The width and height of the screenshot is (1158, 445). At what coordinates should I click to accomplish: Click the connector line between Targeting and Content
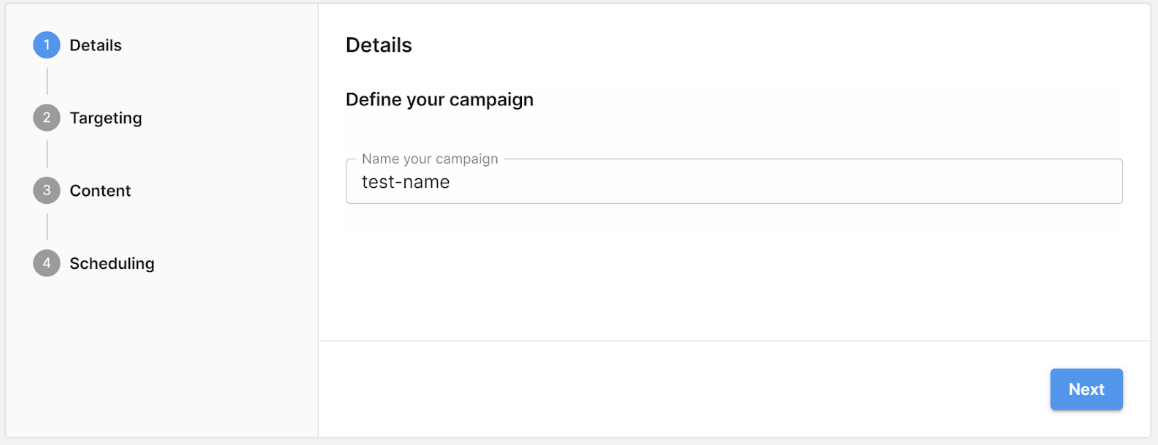pos(47,154)
